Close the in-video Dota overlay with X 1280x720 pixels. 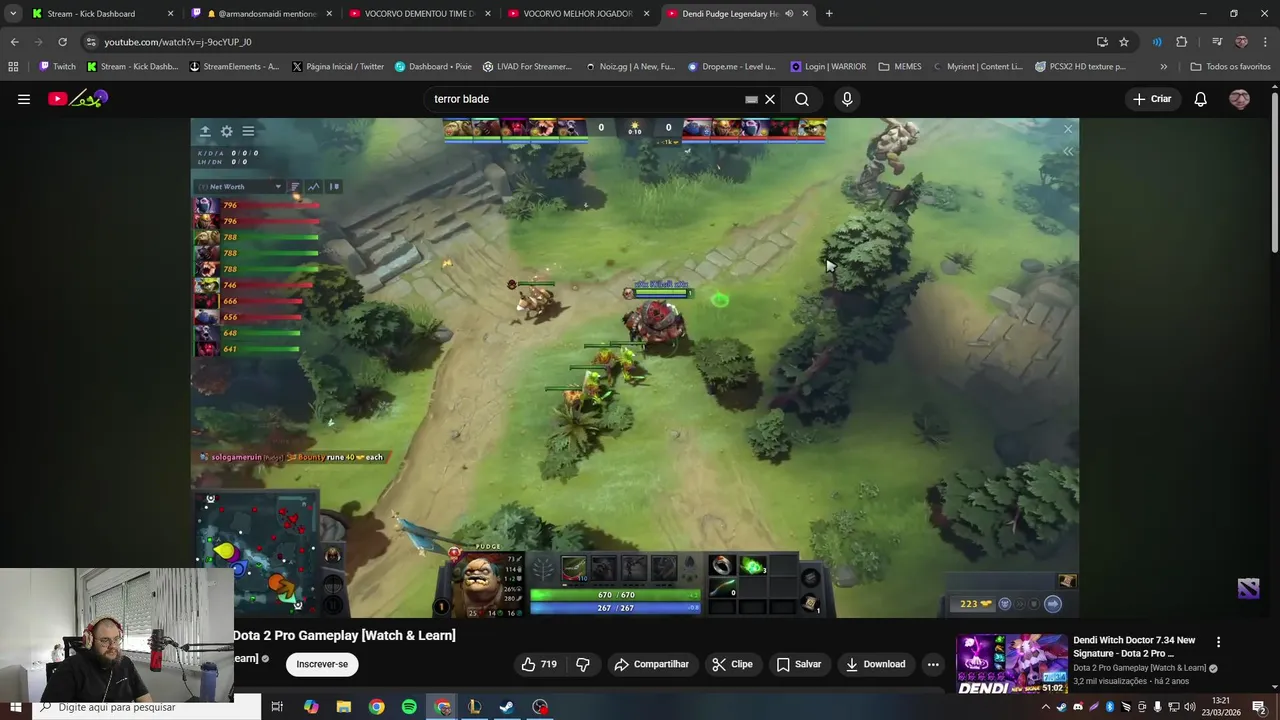click(1068, 129)
